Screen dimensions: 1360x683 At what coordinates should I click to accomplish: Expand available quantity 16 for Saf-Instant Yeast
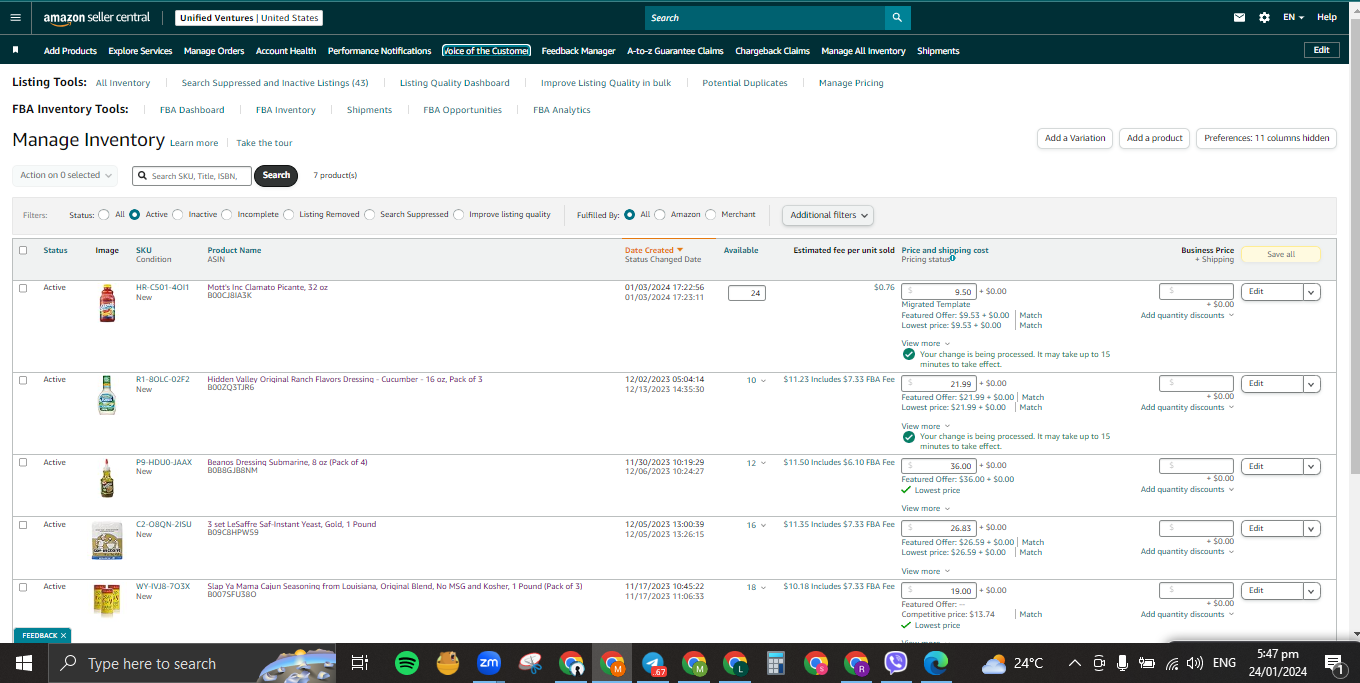pyautogui.click(x=757, y=525)
